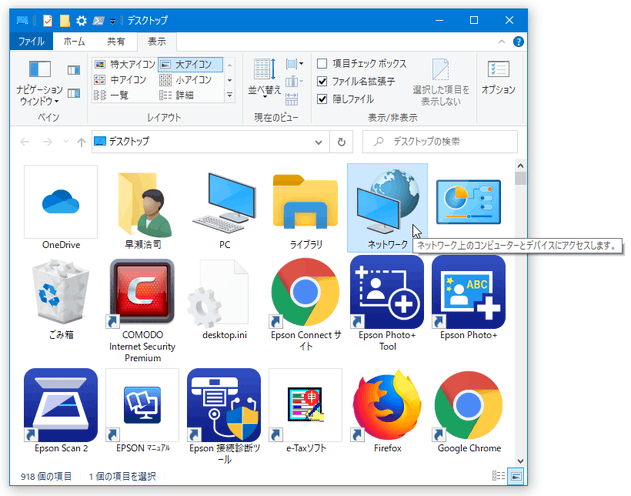
Task: Uncheck the 隠しファイル checkbox
Action: (322, 99)
